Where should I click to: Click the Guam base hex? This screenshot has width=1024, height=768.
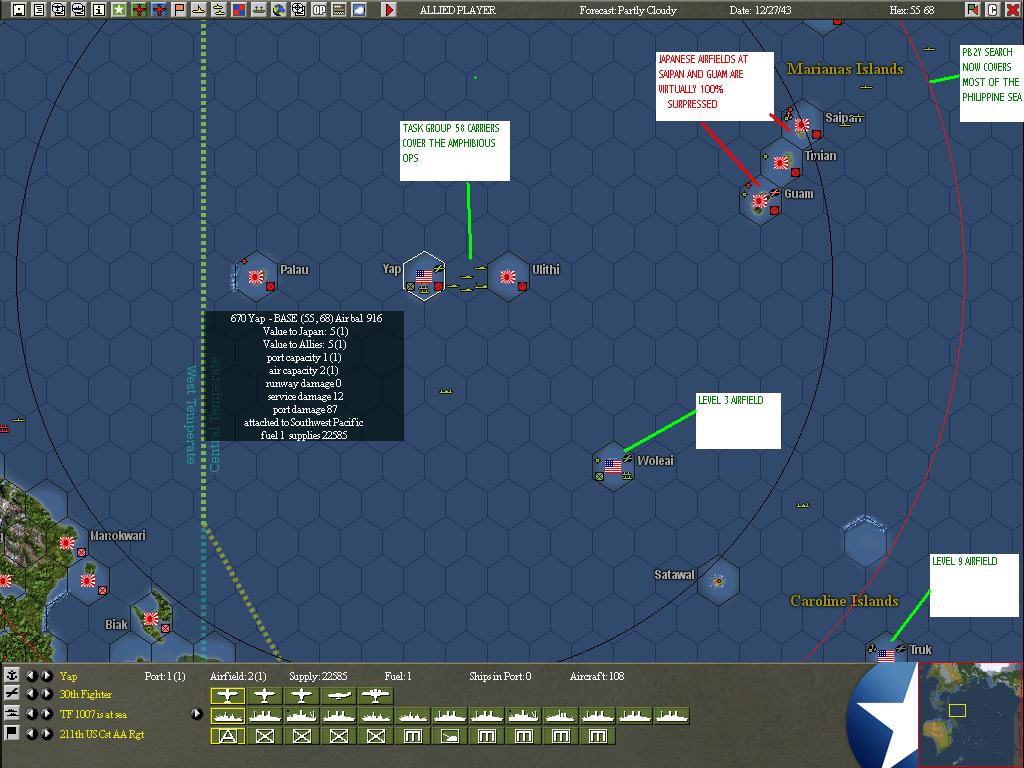pyautogui.click(x=760, y=201)
